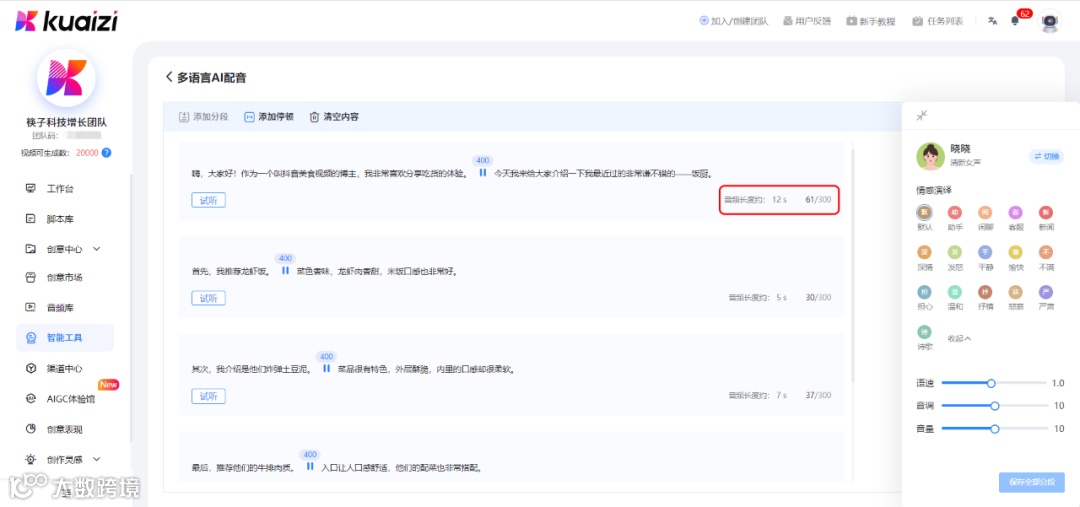Click the 音调 slider handle
The height and width of the screenshot is (507, 1080).
[x=995, y=406]
